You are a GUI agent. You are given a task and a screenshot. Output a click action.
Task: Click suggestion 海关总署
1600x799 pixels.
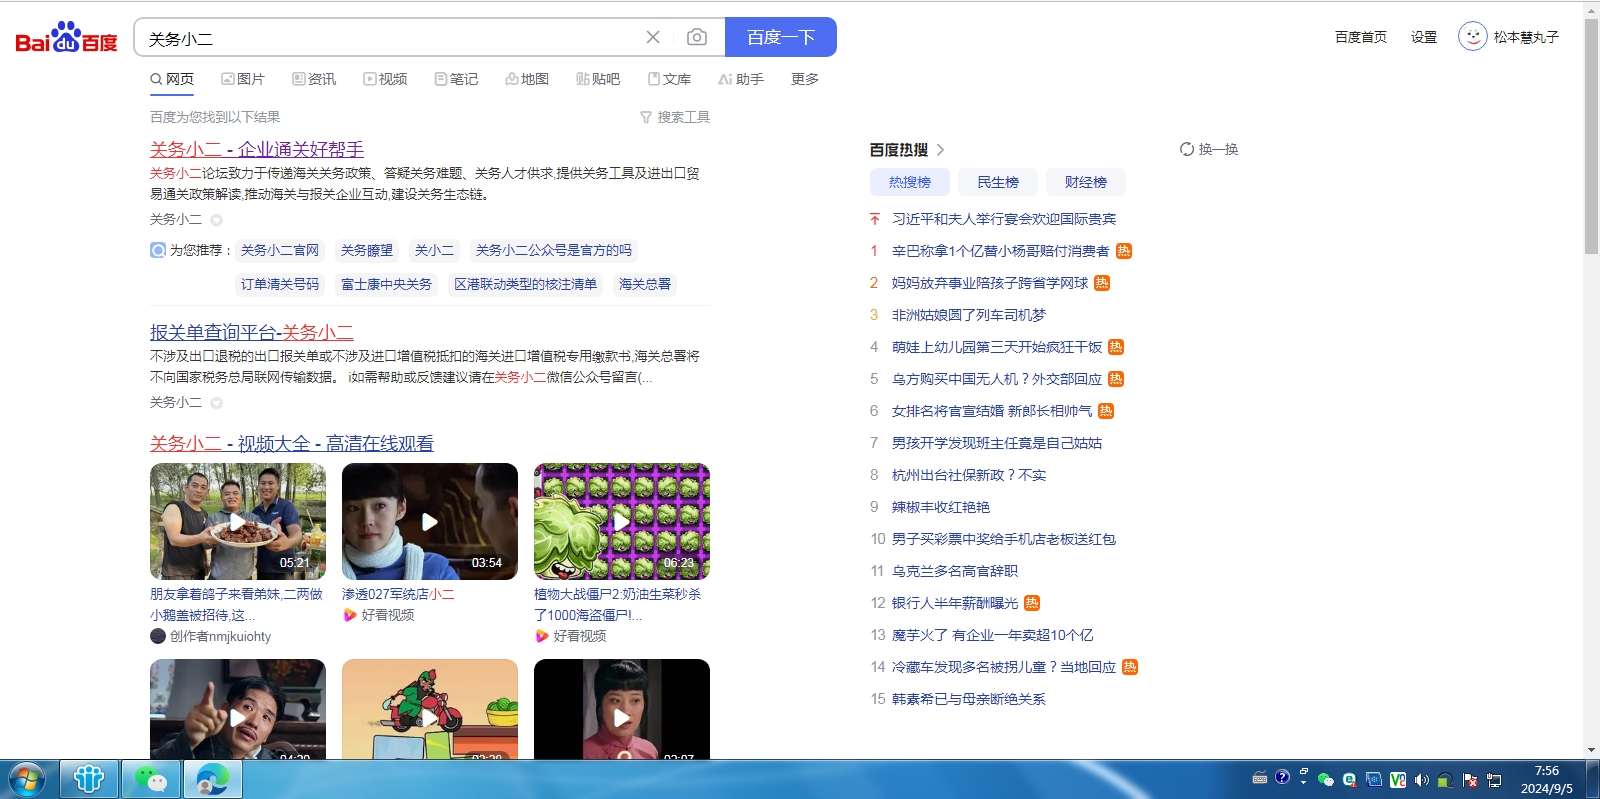pyautogui.click(x=645, y=284)
